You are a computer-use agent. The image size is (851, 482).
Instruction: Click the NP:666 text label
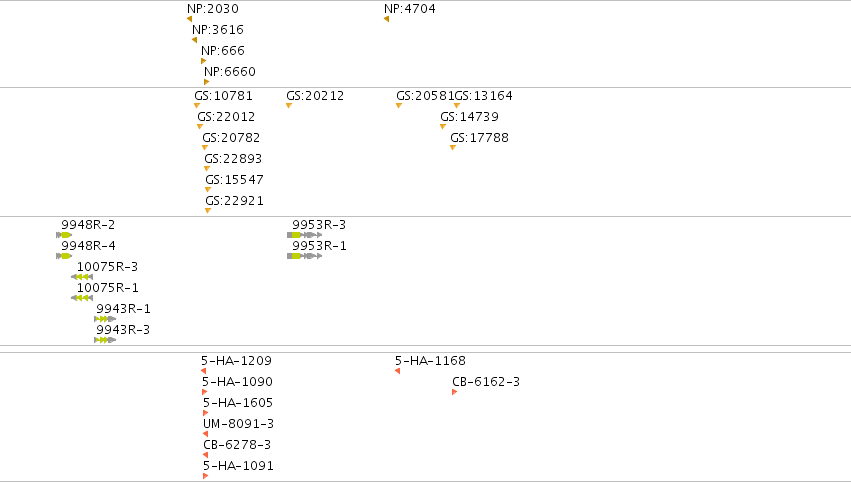(223, 51)
